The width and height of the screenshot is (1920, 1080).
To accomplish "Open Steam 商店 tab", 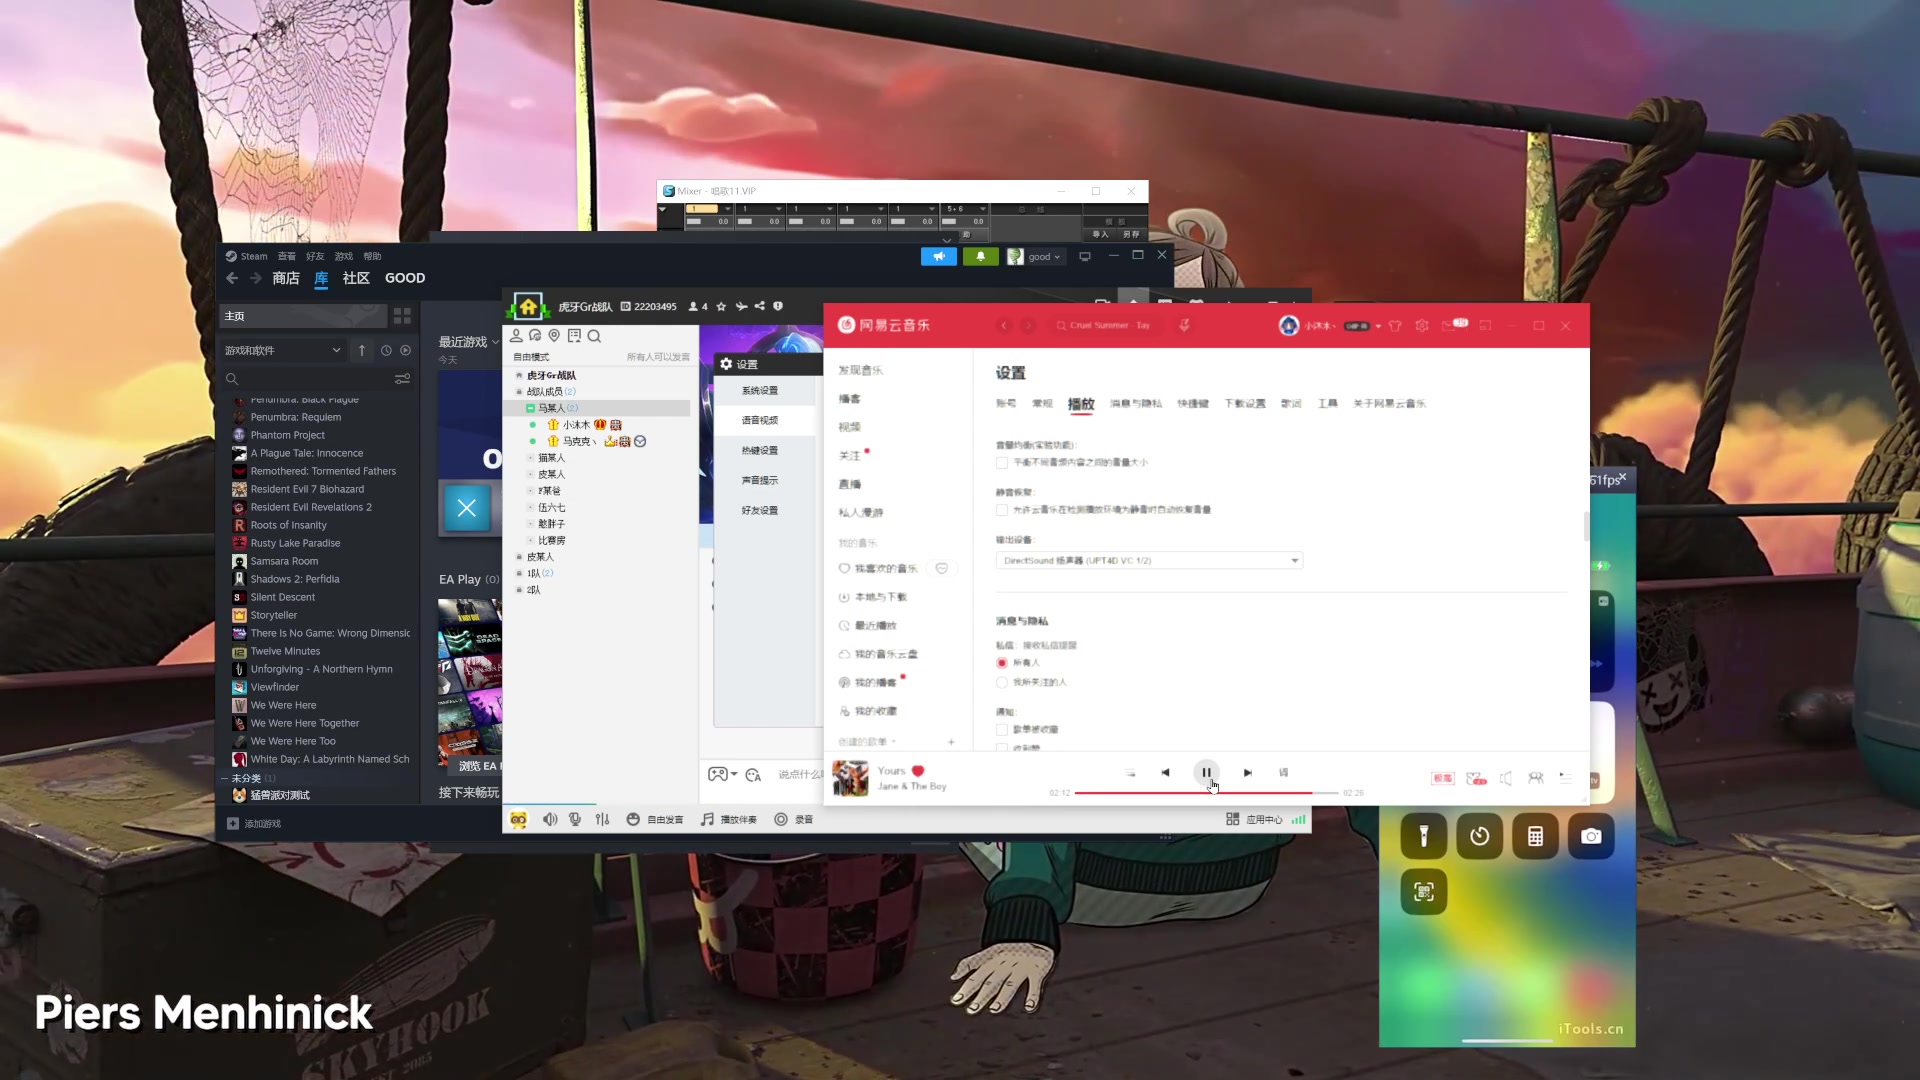I will tap(286, 278).
